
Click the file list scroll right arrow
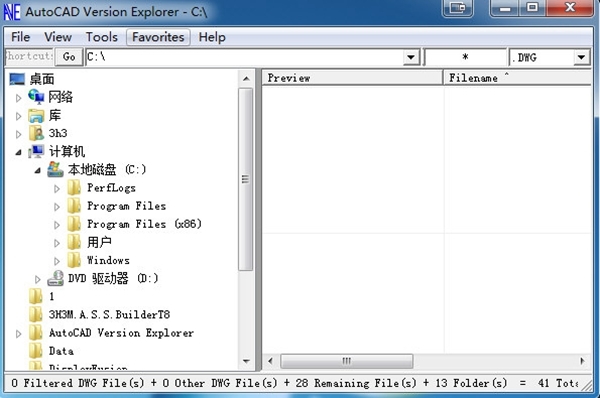click(x=582, y=361)
